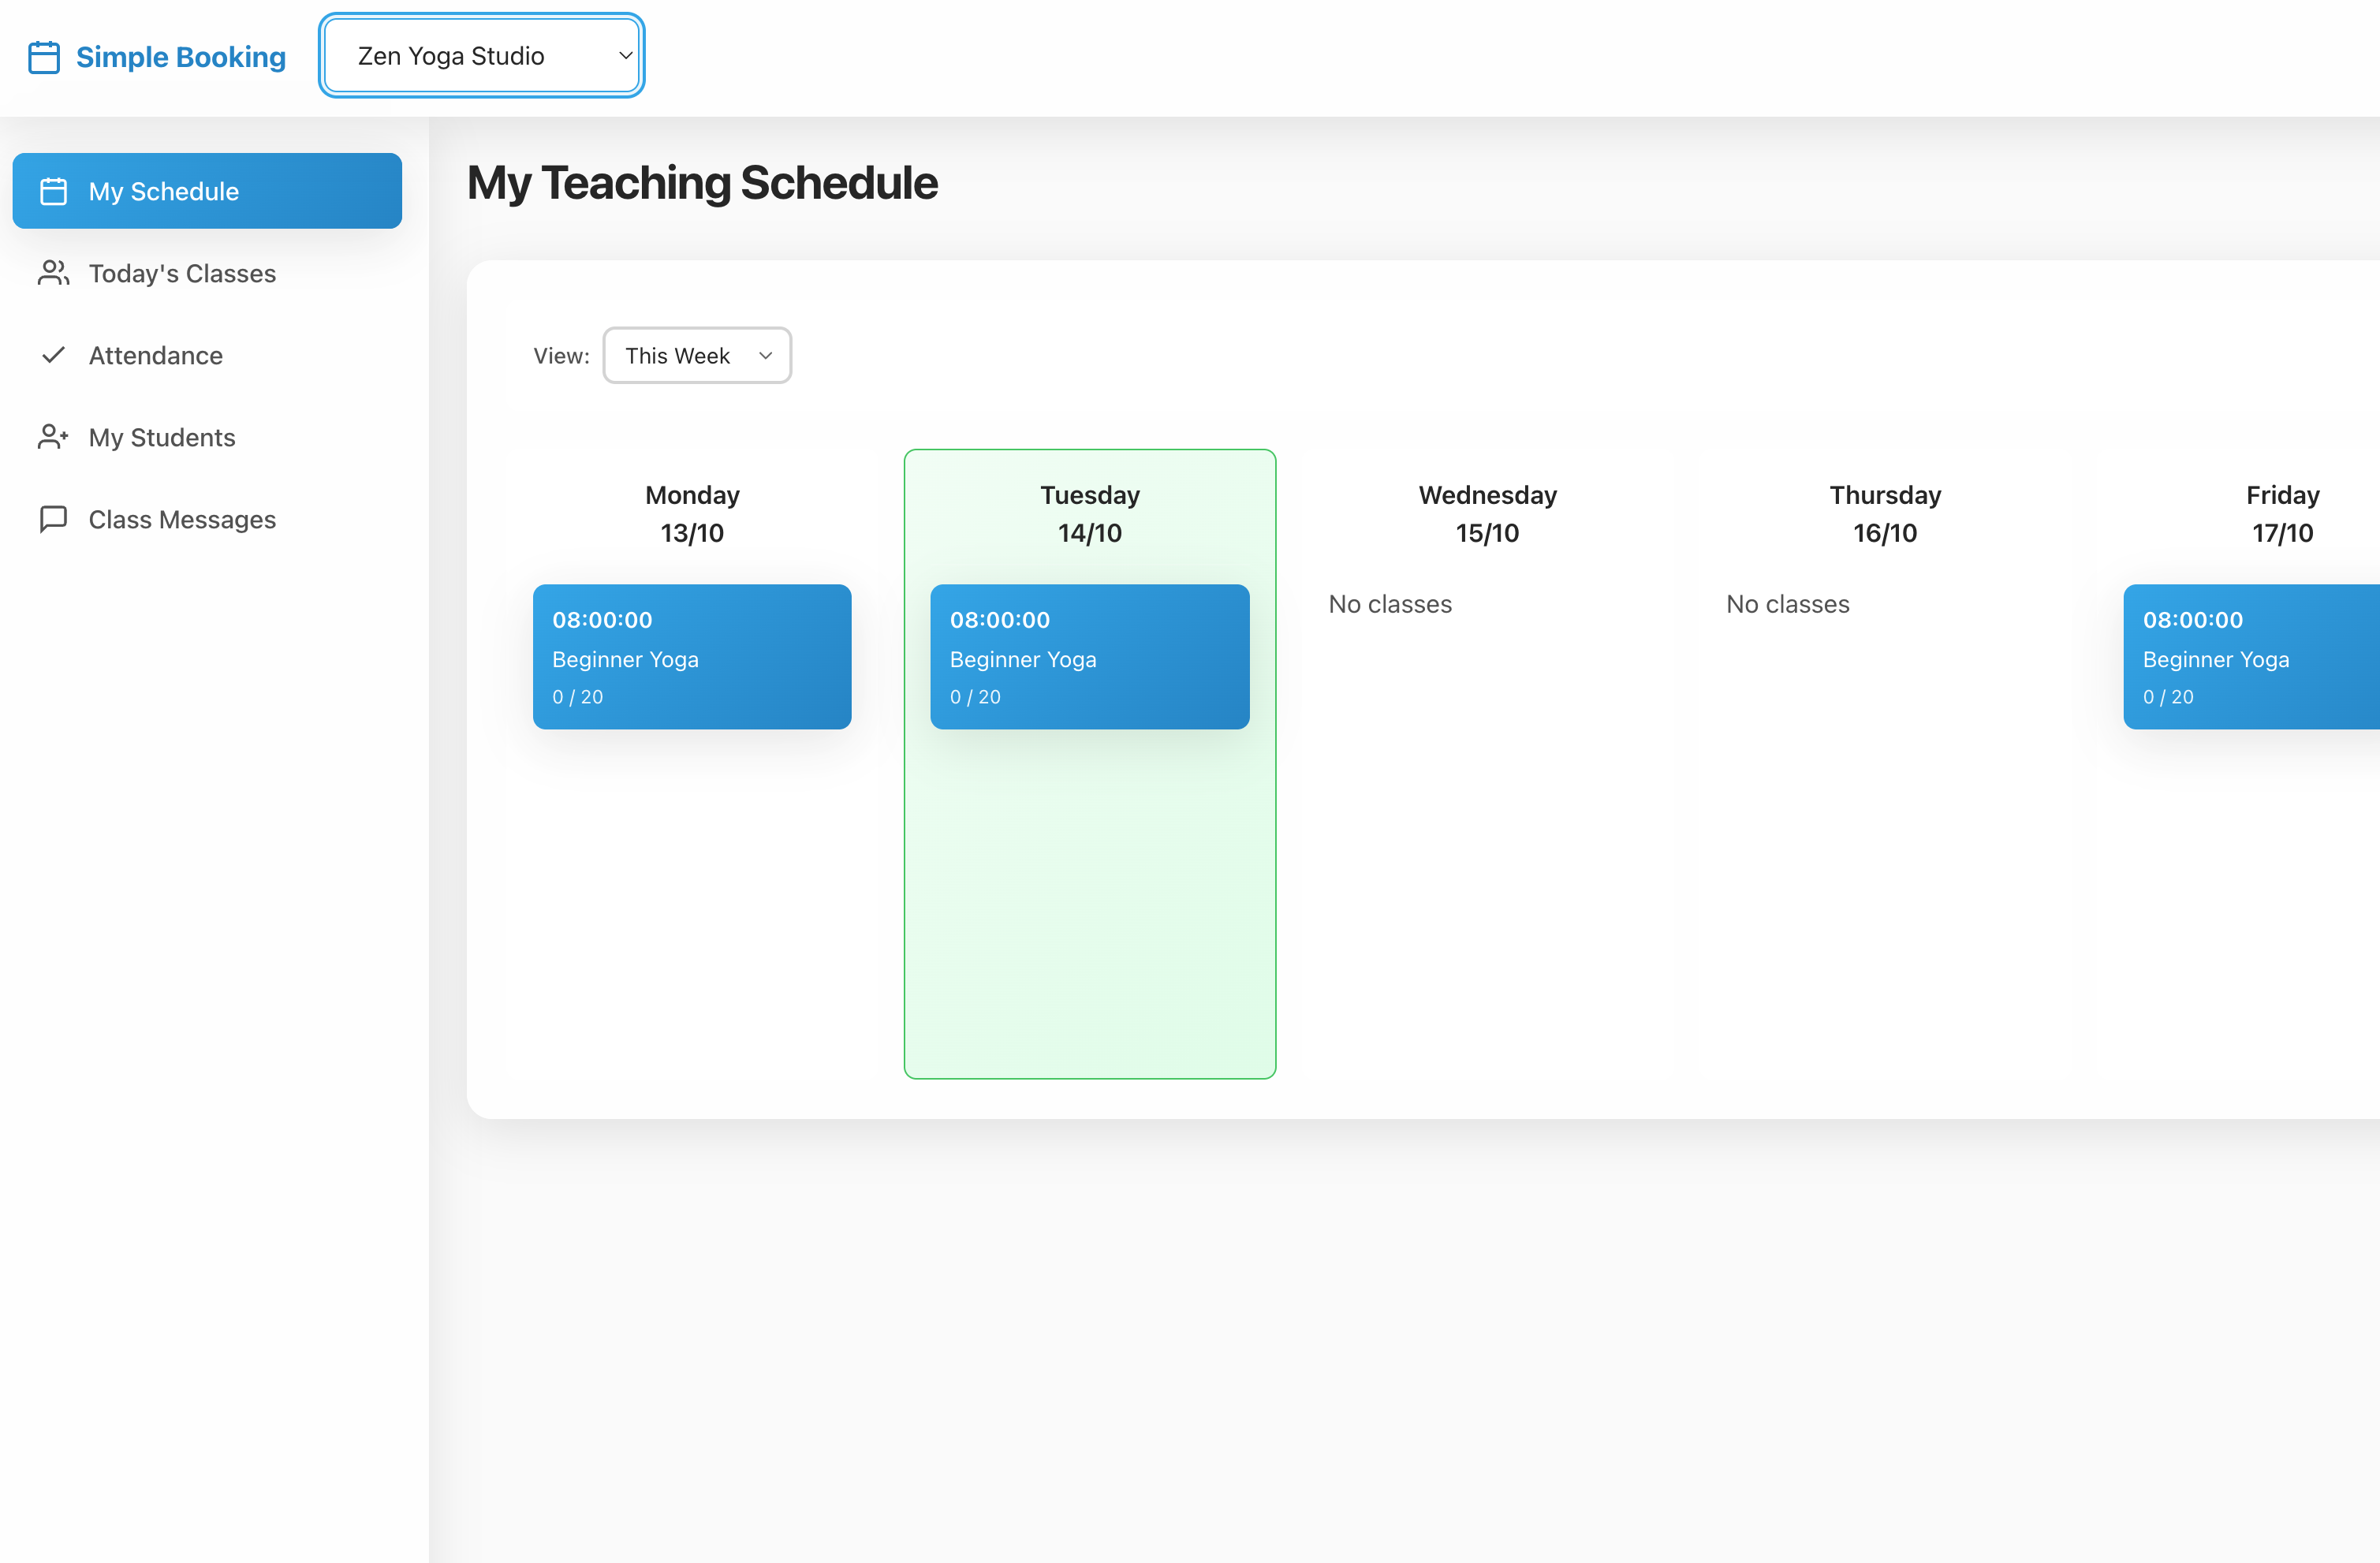This screenshot has height=1563, width=2380.
Task: Click the Today's Classes people icon
Action: coord(53,273)
